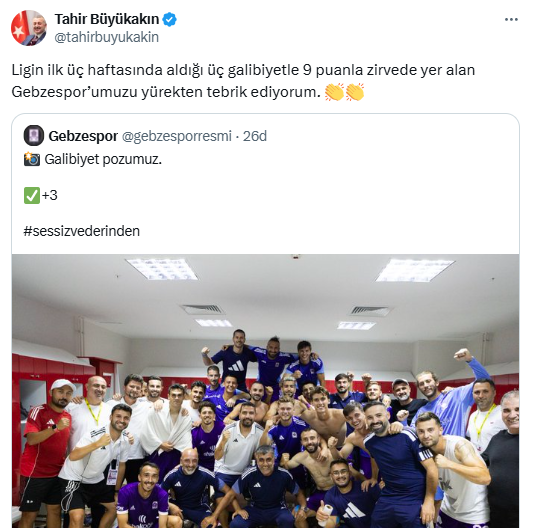Click the blue verified badge
Screen dimensions: 535x528
click(169, 19)
